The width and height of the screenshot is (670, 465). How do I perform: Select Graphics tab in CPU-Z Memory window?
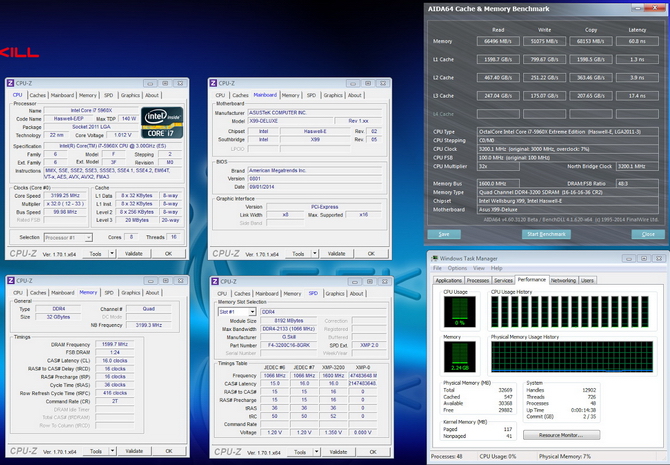[131, 293]
